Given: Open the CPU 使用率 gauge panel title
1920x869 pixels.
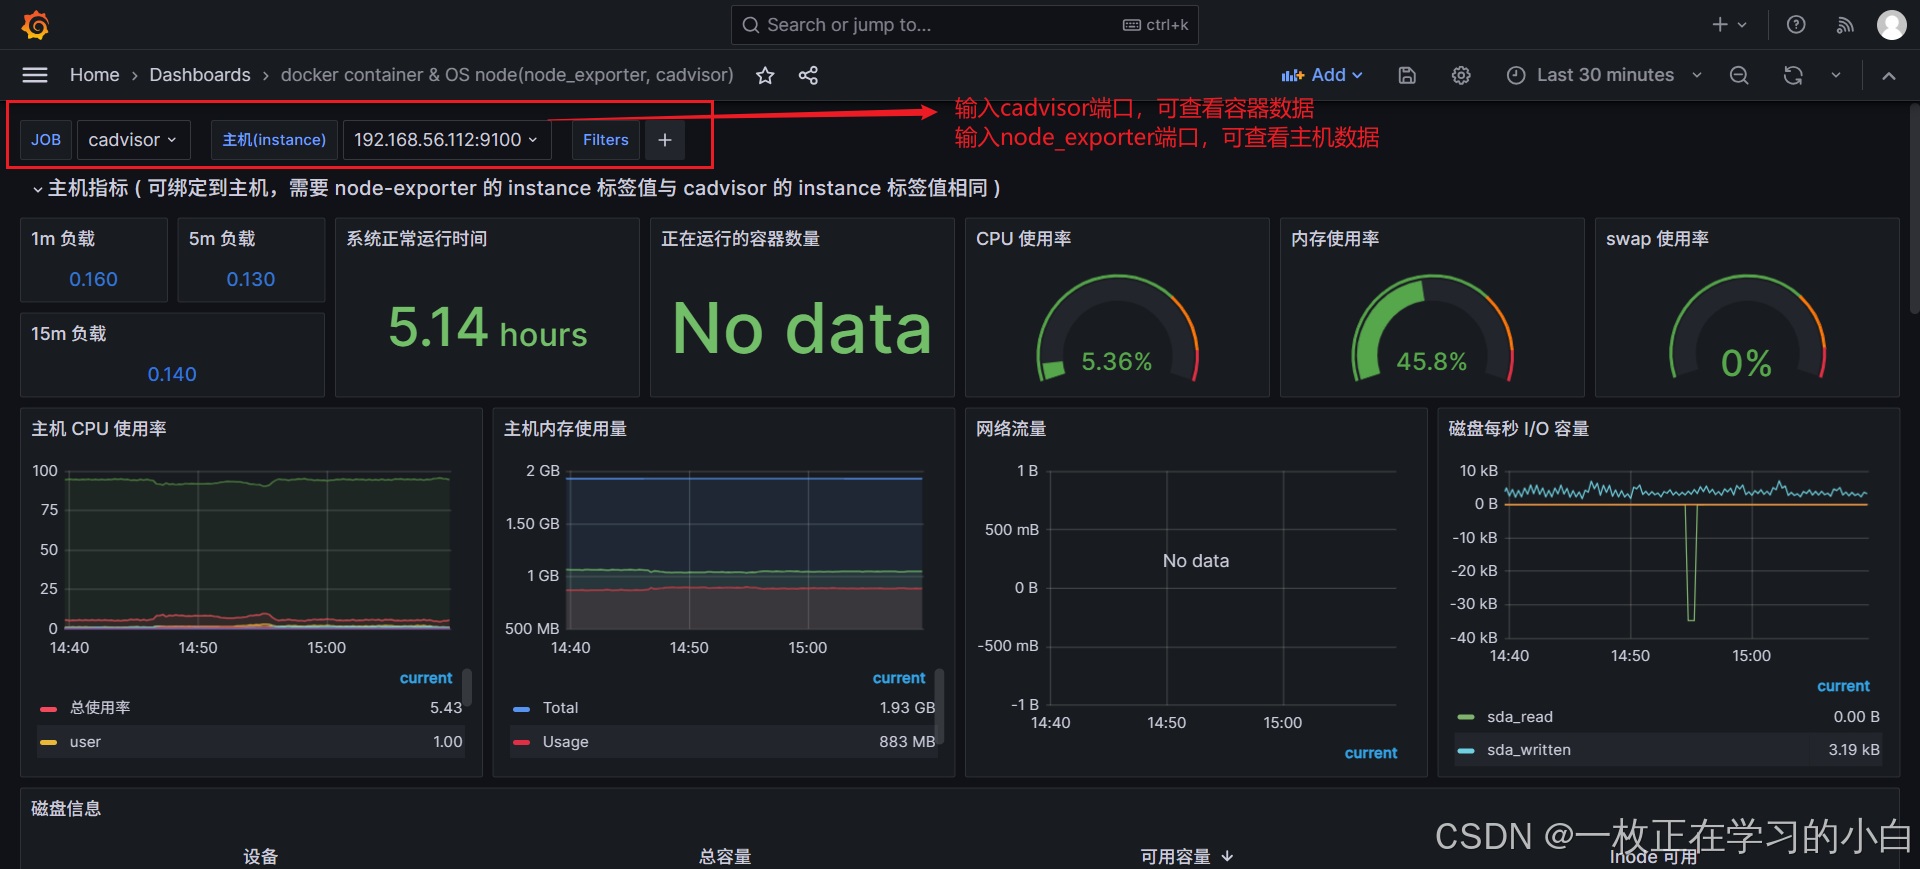Looking at the screenshot, I should (1024, 239).
